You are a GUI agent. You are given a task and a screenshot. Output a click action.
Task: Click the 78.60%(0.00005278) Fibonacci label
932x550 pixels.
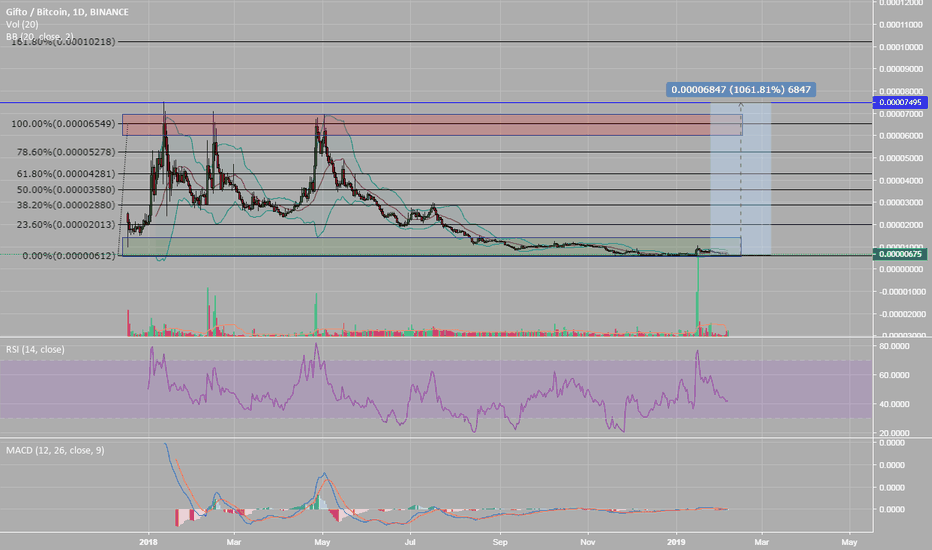tap(66, 152)
